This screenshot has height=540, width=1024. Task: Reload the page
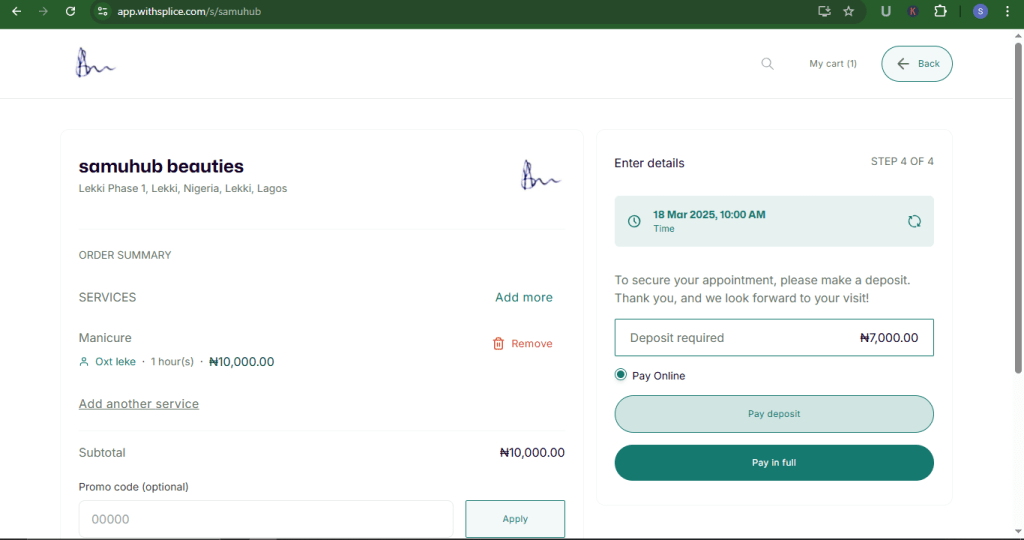tap(71, 11)
